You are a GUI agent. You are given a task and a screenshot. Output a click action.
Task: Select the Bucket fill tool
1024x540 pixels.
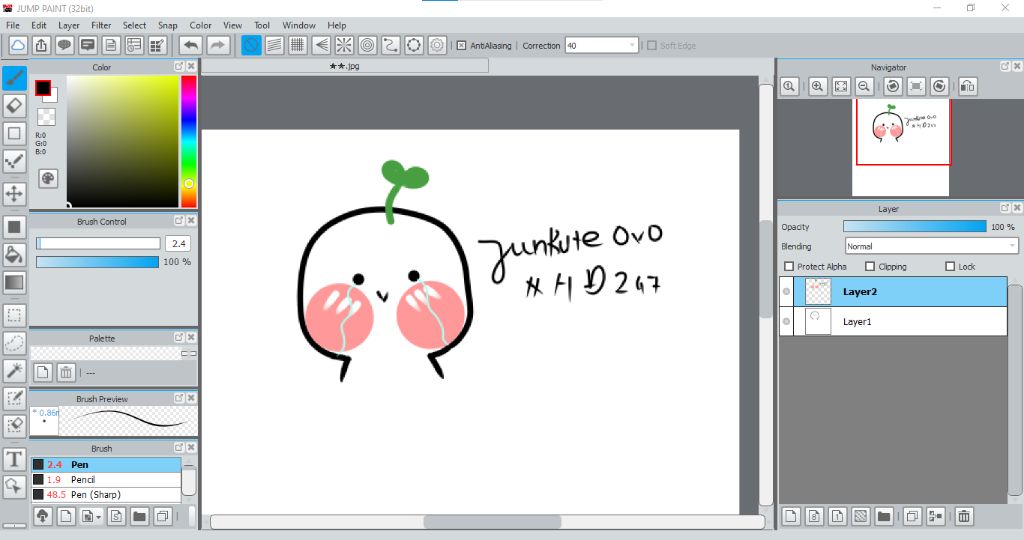click(14, 254)
